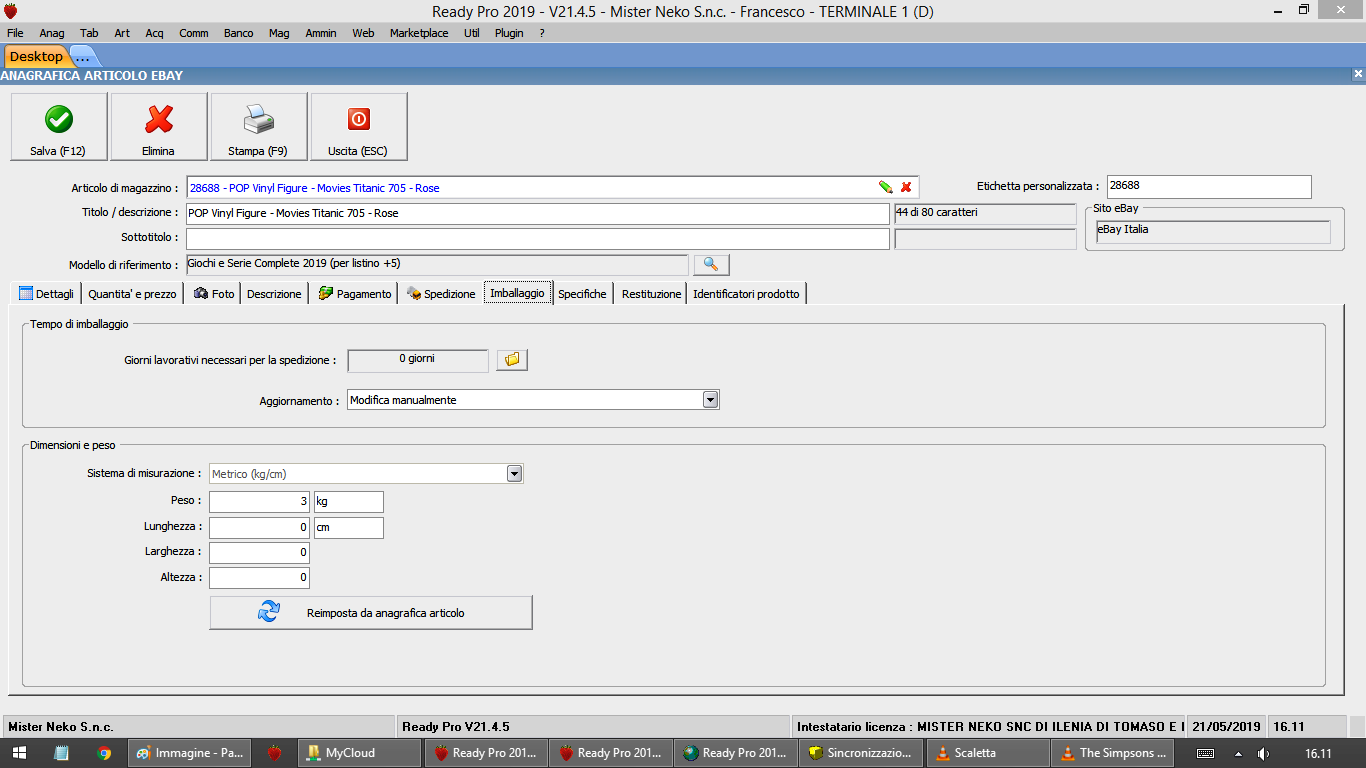Close the Anagrafica Articolo eBay panel
Image resolution: width=1366 pixels, height=768 pixels.
1358,74
